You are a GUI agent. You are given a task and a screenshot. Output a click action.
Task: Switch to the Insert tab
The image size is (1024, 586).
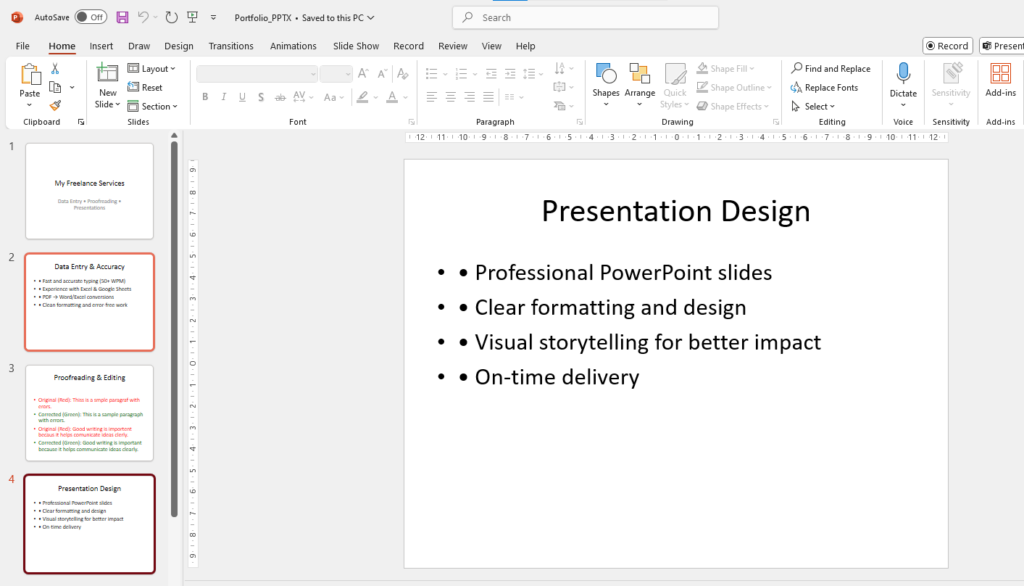[x=101, y=46]
